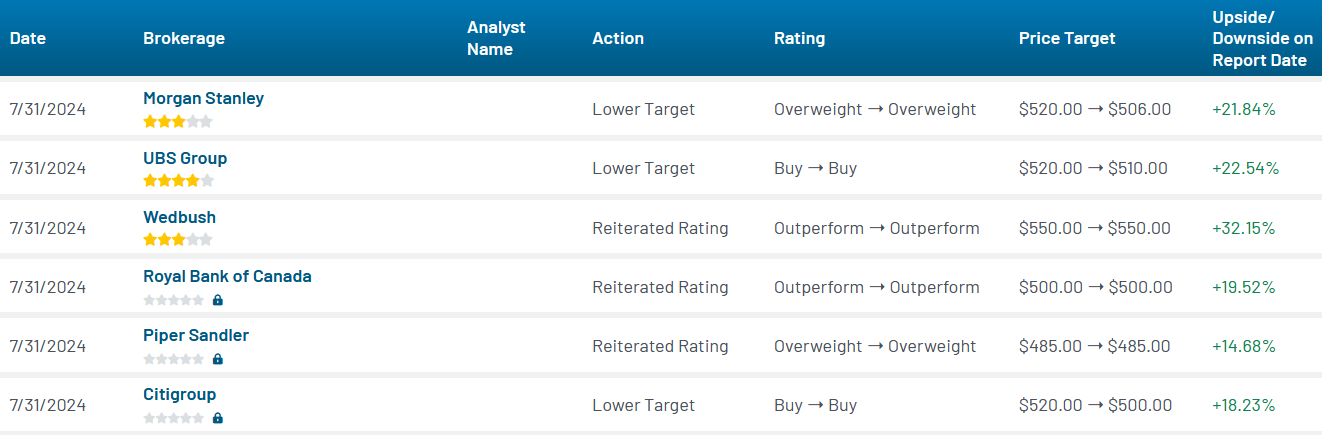Open the Royal Bank of Canada link
Image resolution: width=1322 pixels, height=435 pixels.
(x=227, y=276)
